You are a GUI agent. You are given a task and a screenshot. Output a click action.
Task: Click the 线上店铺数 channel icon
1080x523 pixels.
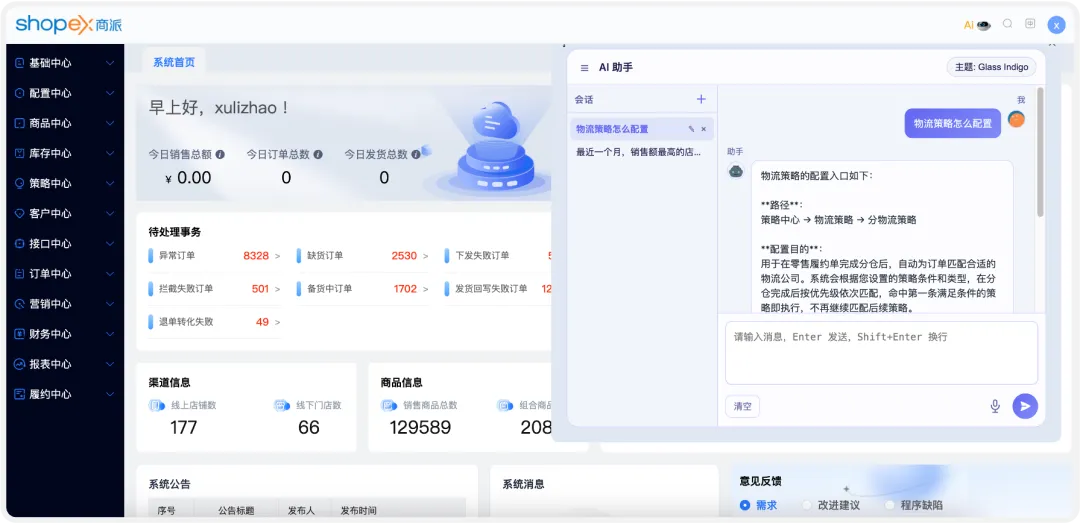point(156,406)
